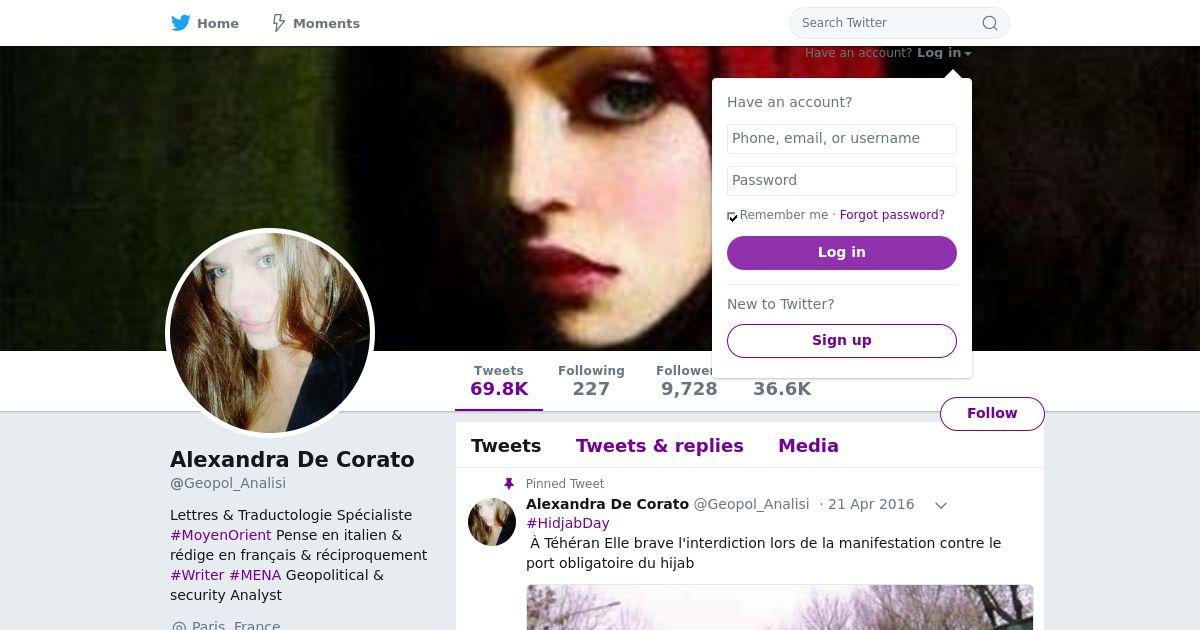This screenshot has height=630, width=1200.
Task: Switch to the Media tab
Action: coord(808,446)
